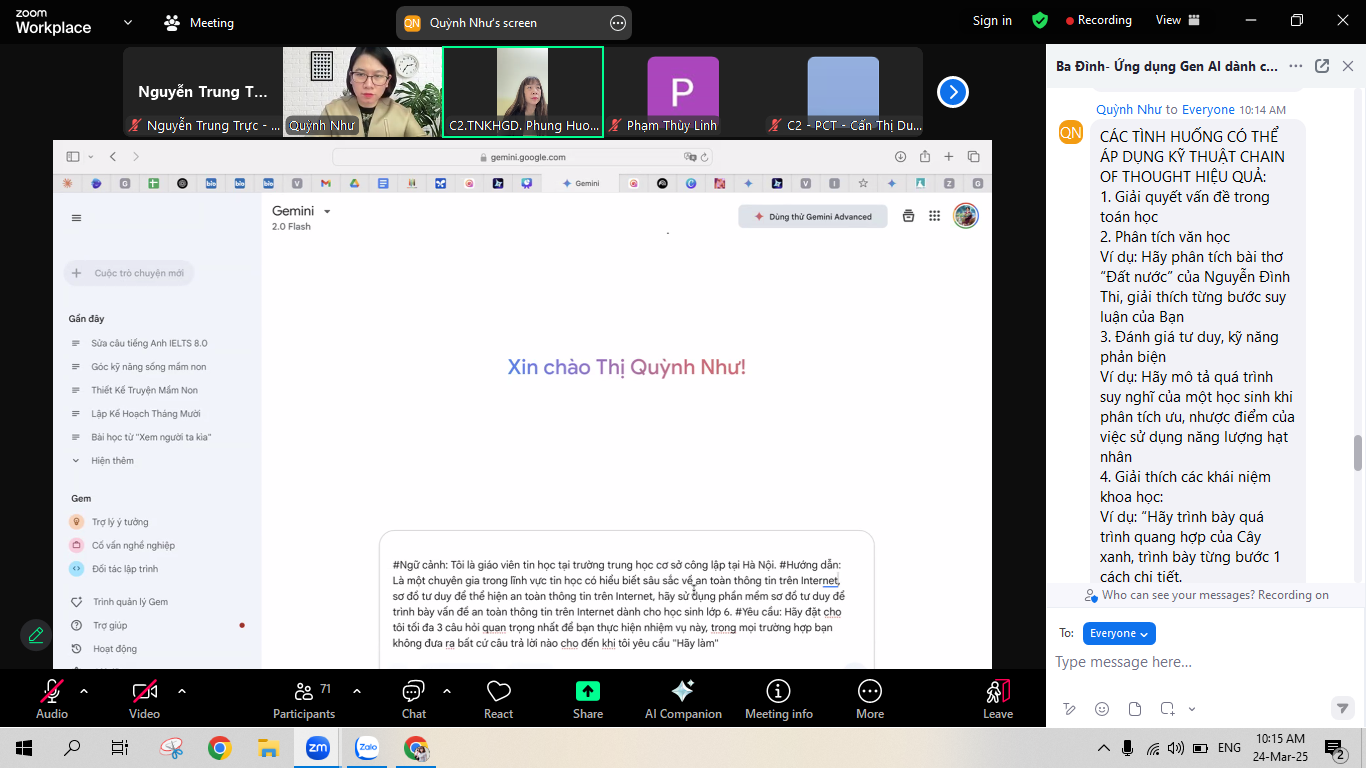The image size is (1366, 768).
Task: Show next participants with blue arrow
Action: [952, 92]
